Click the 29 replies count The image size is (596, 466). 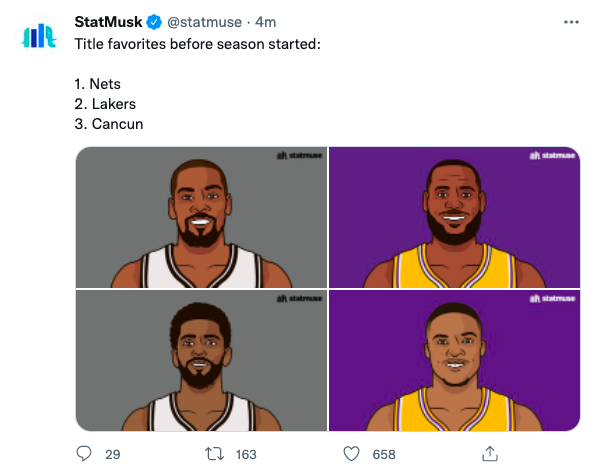tap(113, 454)
